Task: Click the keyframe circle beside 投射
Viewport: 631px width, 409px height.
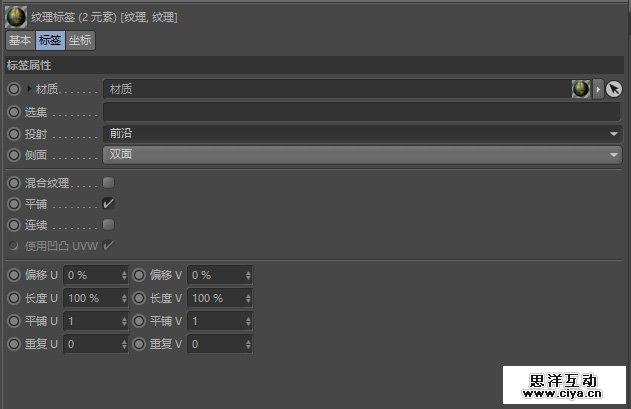Action: pos(14,134)
